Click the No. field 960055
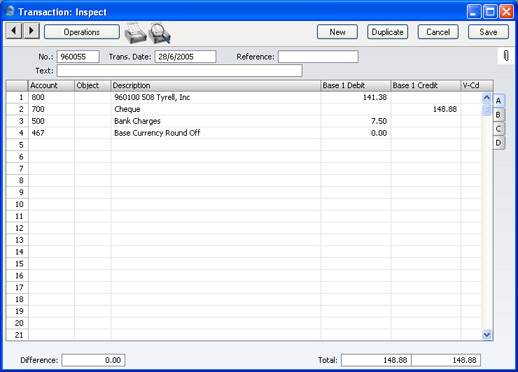The image size is (518, 372). point(78,57)
